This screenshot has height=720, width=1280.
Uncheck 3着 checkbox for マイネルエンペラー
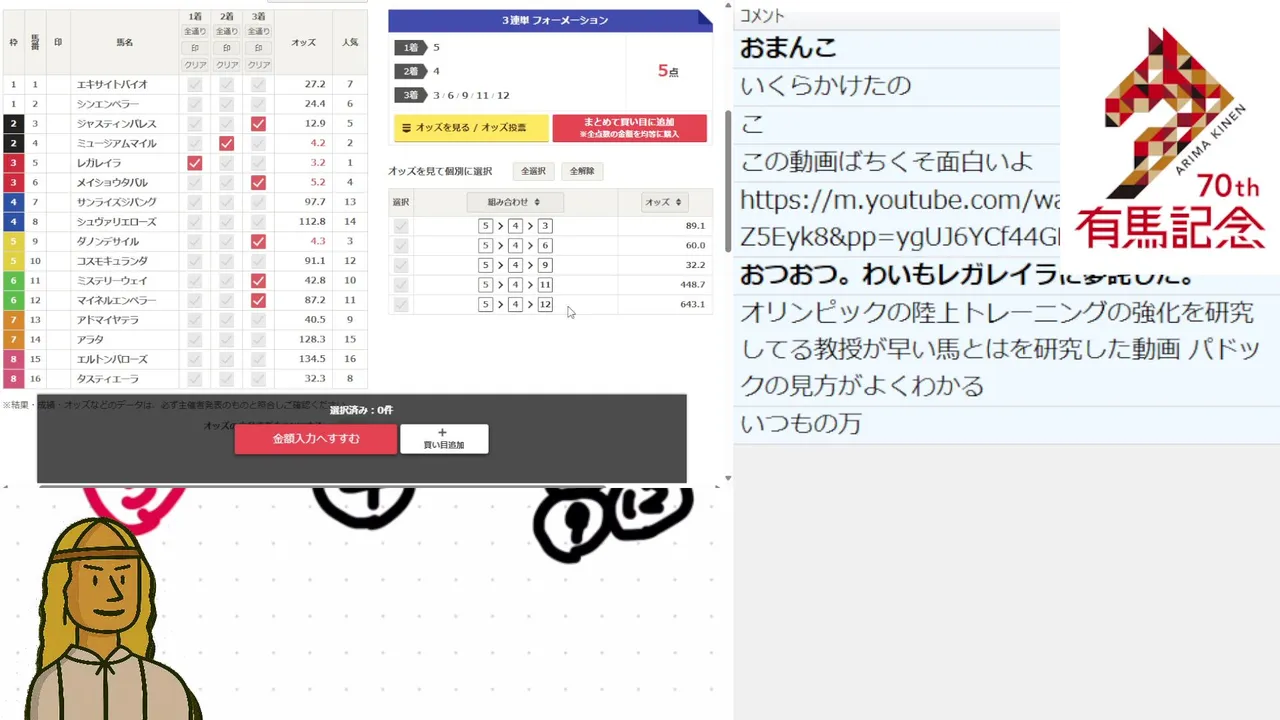259,300
